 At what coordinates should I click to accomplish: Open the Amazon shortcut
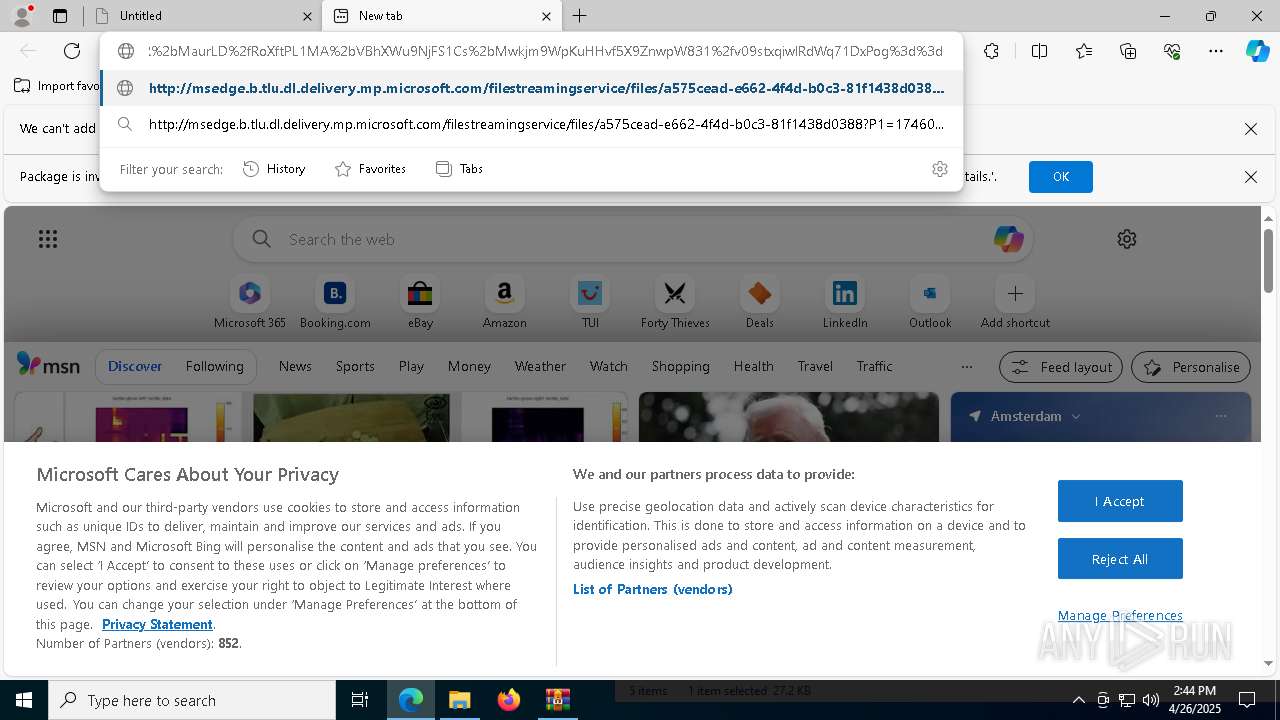click(505, 303)
